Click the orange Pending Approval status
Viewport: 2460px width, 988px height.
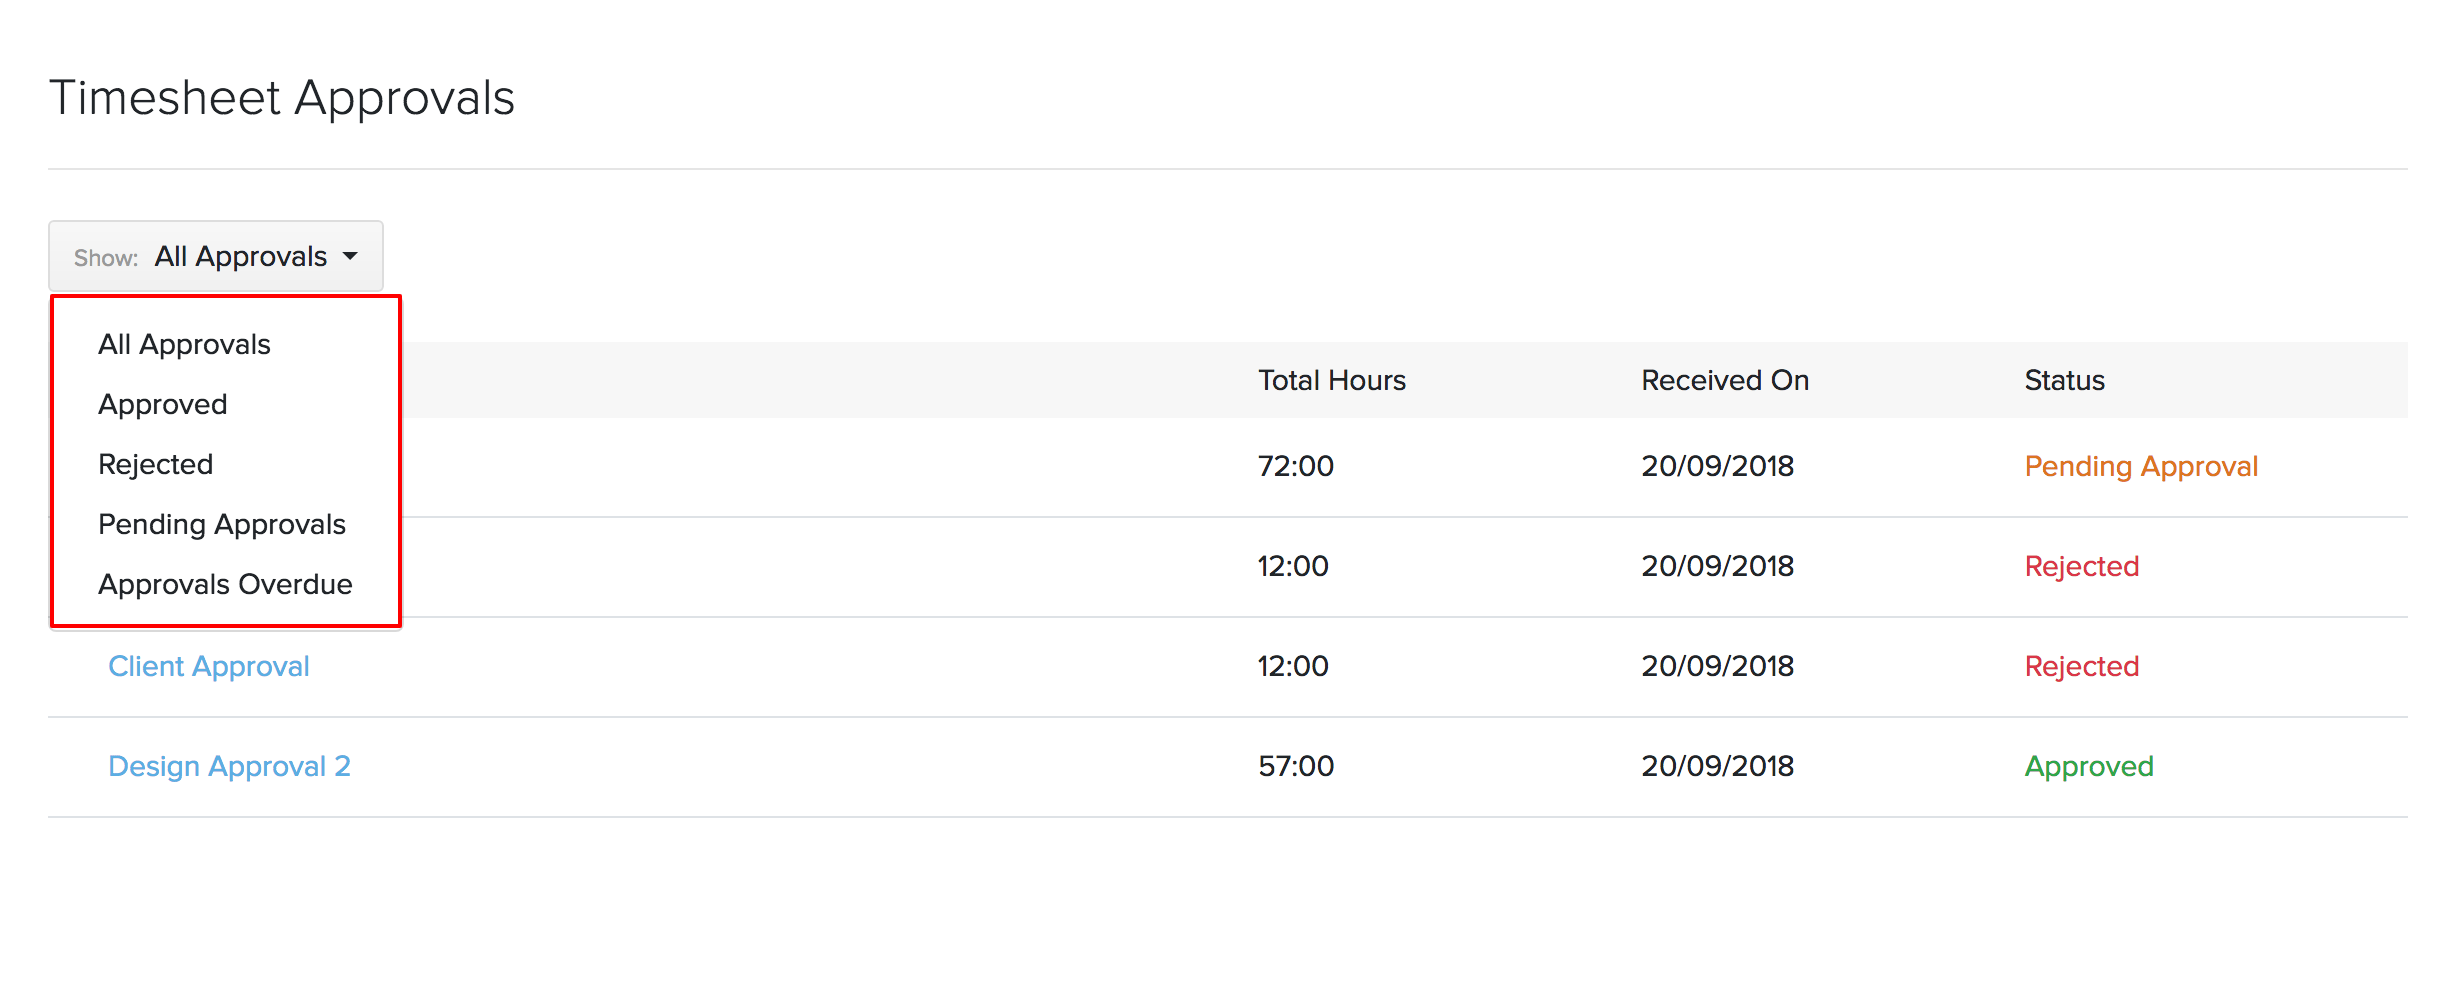click(2141, 467)
